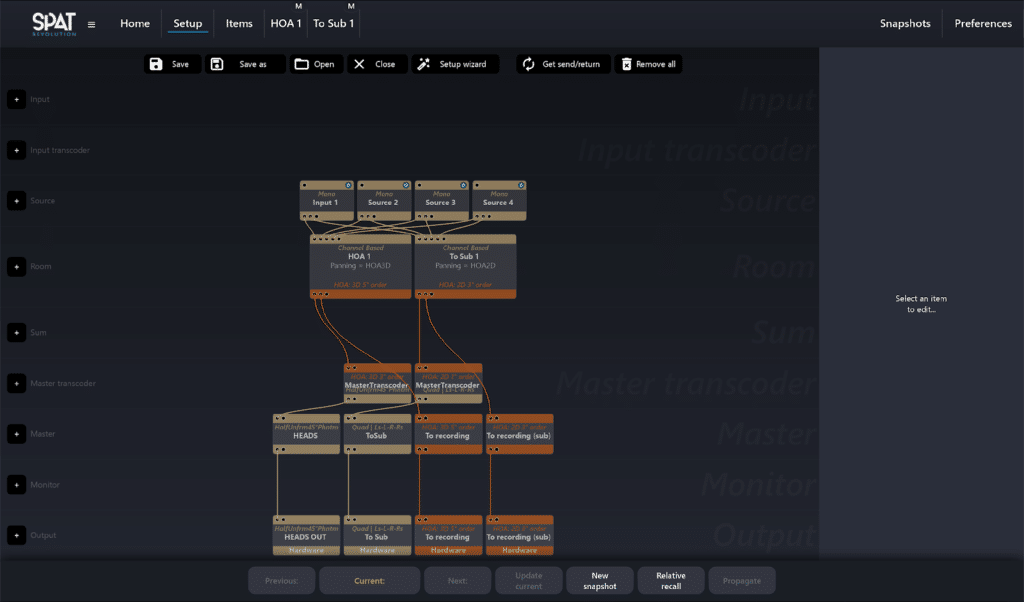Click the Save floppy disk icon

coord(156,64)
